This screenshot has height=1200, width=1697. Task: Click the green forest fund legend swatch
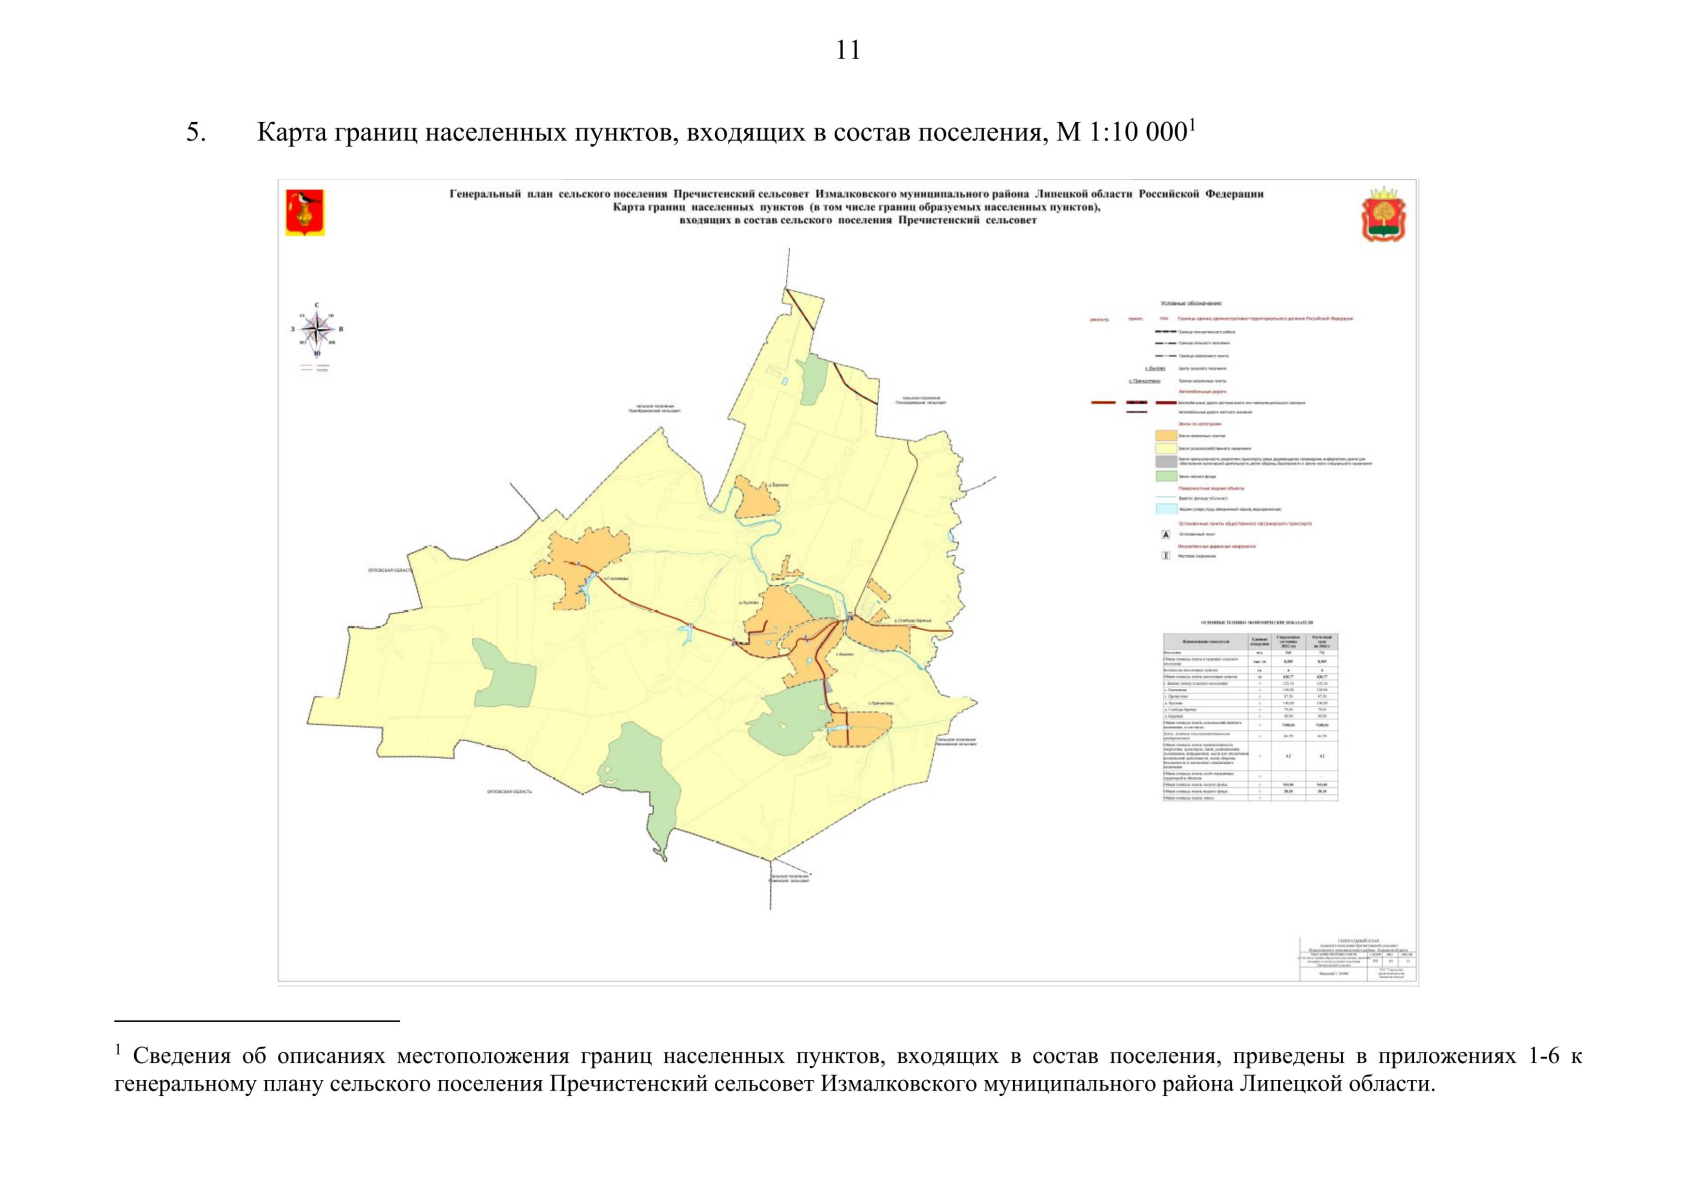[x=1165, y=476]
